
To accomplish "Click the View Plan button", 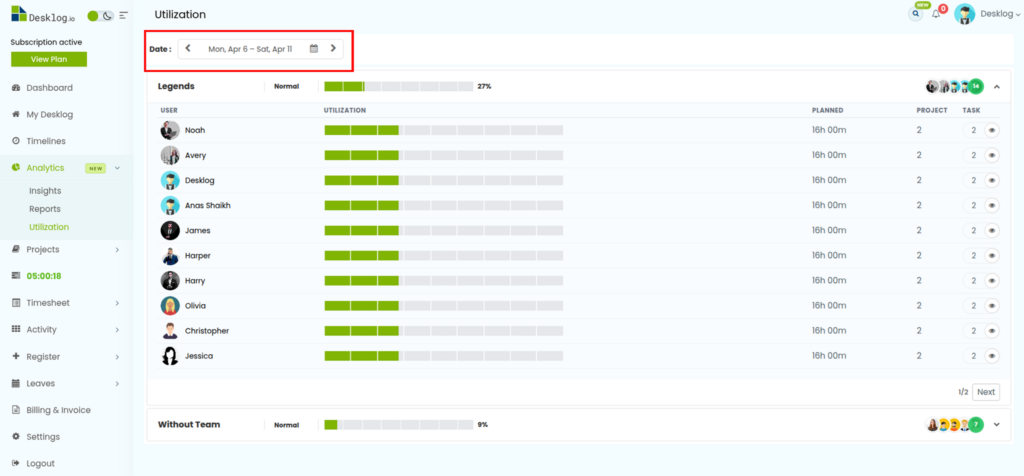I will pyautogui.click(x=48, y=59).
